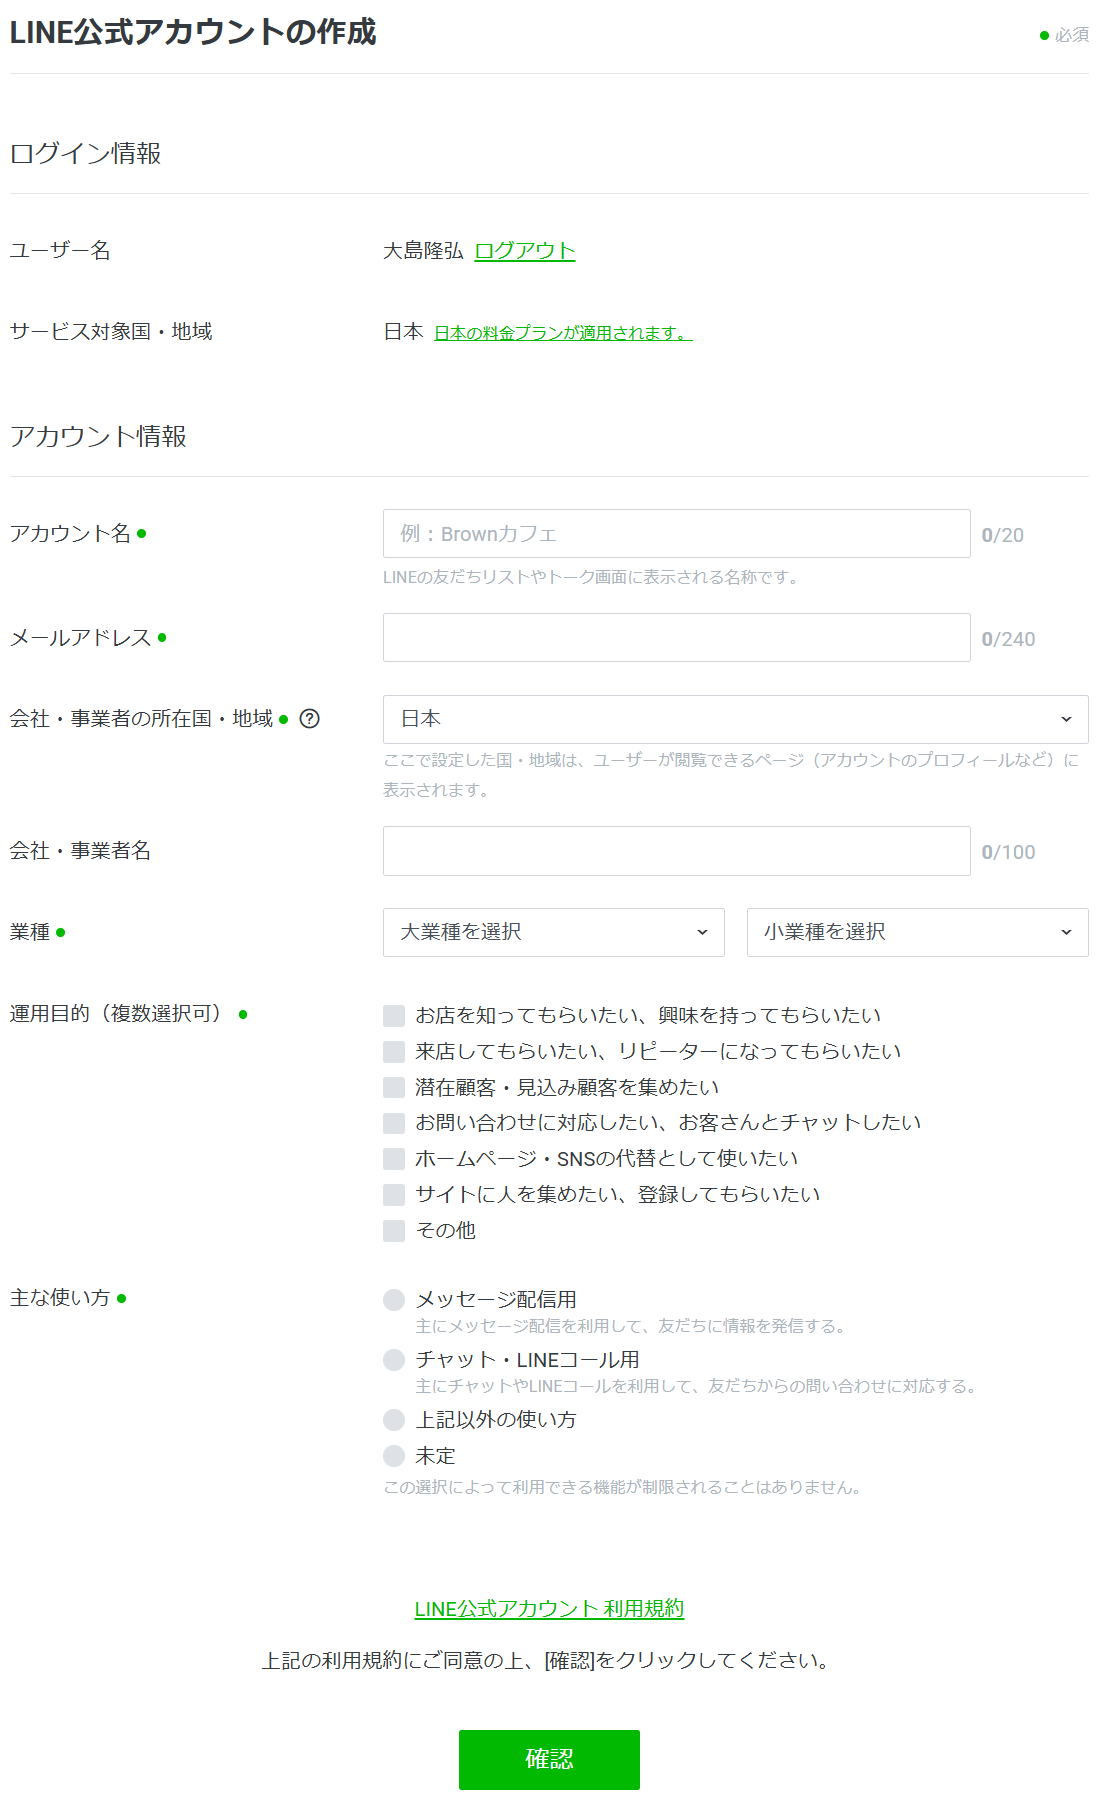Select the その他 checkbox
Screen dimensions: 1111x1814
tap(394, 1231)
